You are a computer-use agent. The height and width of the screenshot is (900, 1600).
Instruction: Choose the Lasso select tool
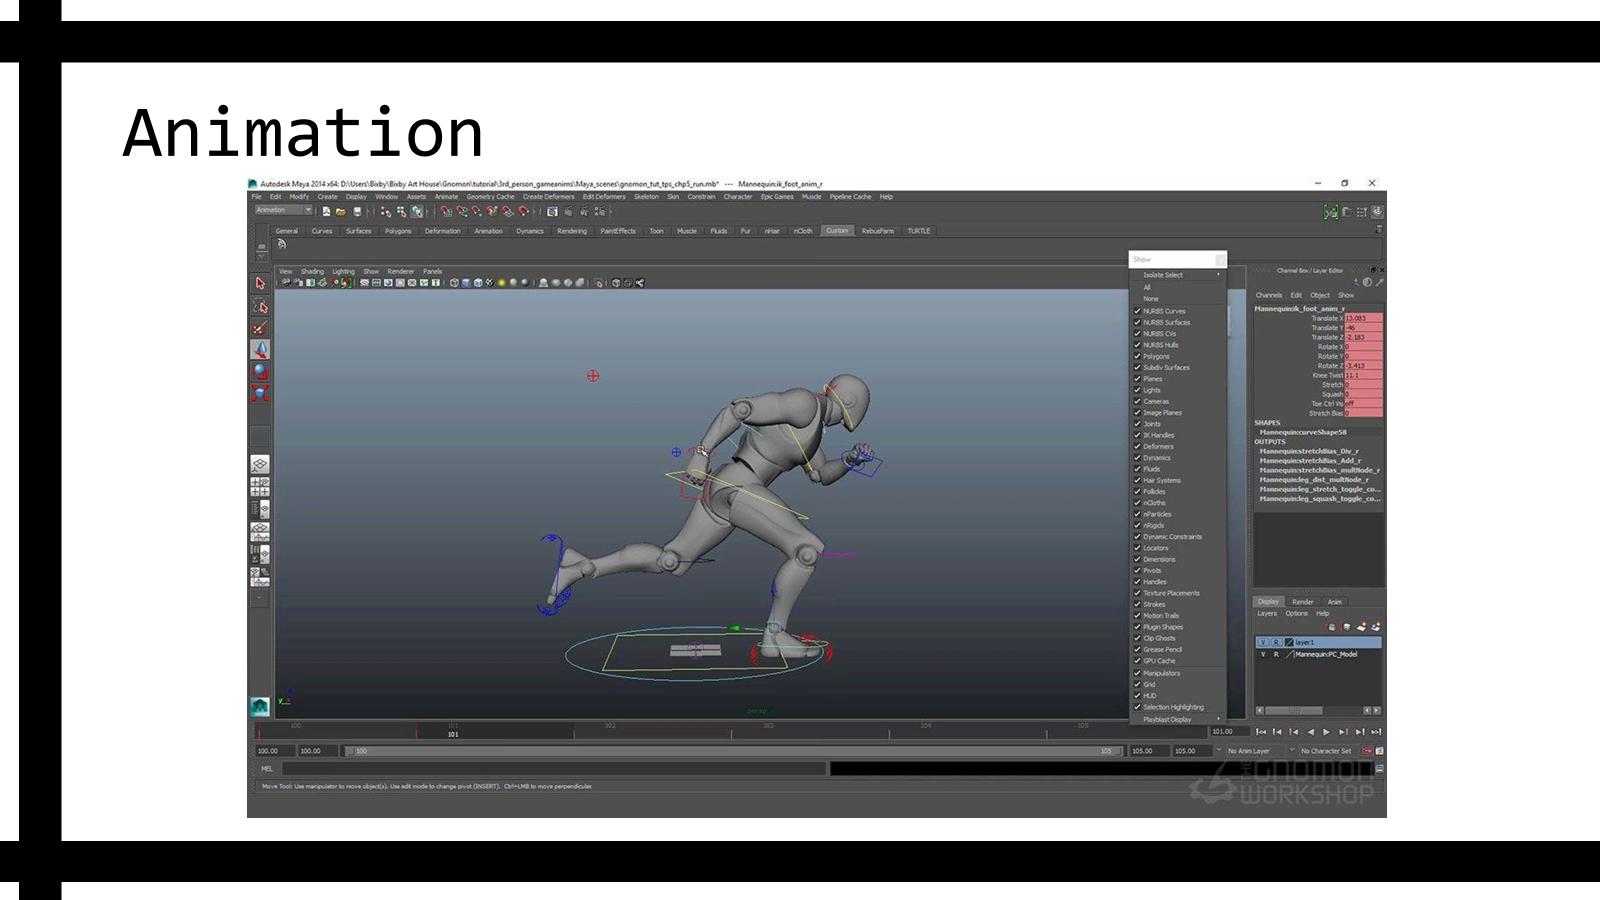click(x=260, y=306)
